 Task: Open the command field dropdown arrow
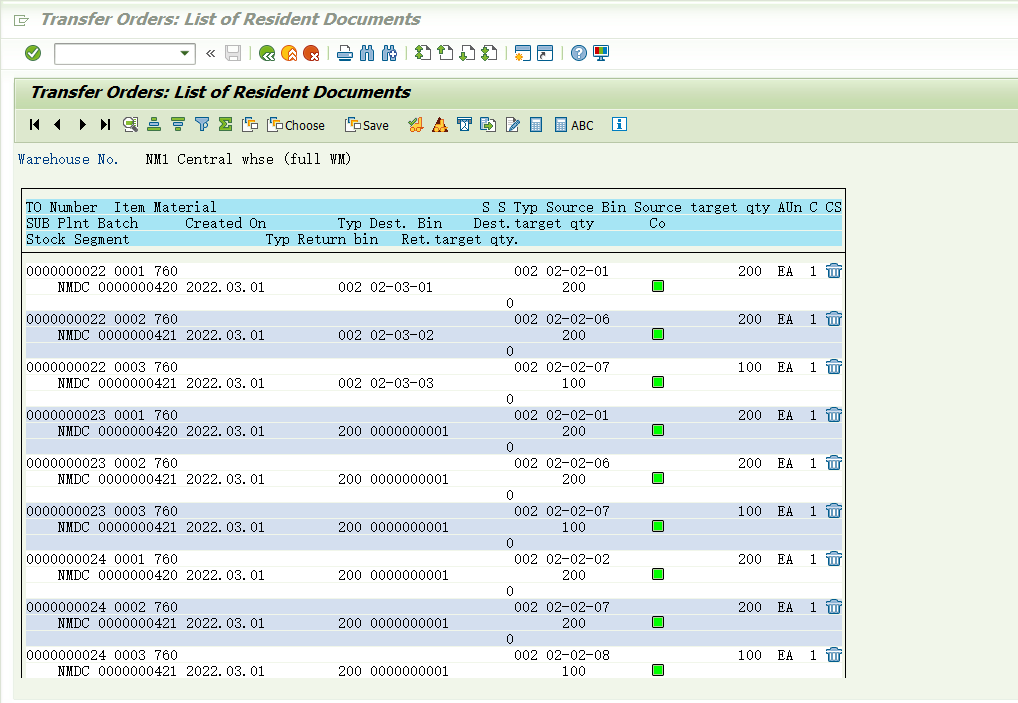click(x=185, y=53)
